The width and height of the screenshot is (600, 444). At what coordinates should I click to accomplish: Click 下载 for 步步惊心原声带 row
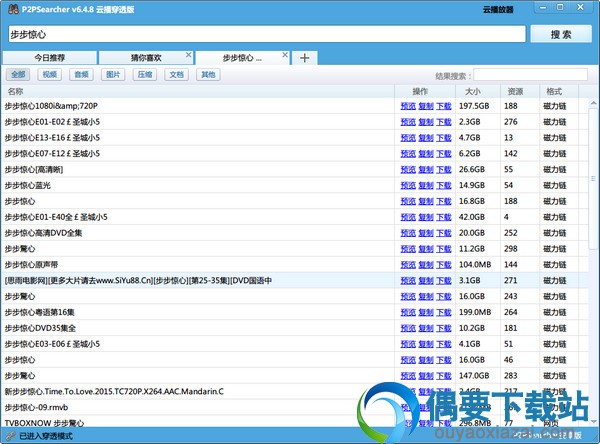point(444,265)
